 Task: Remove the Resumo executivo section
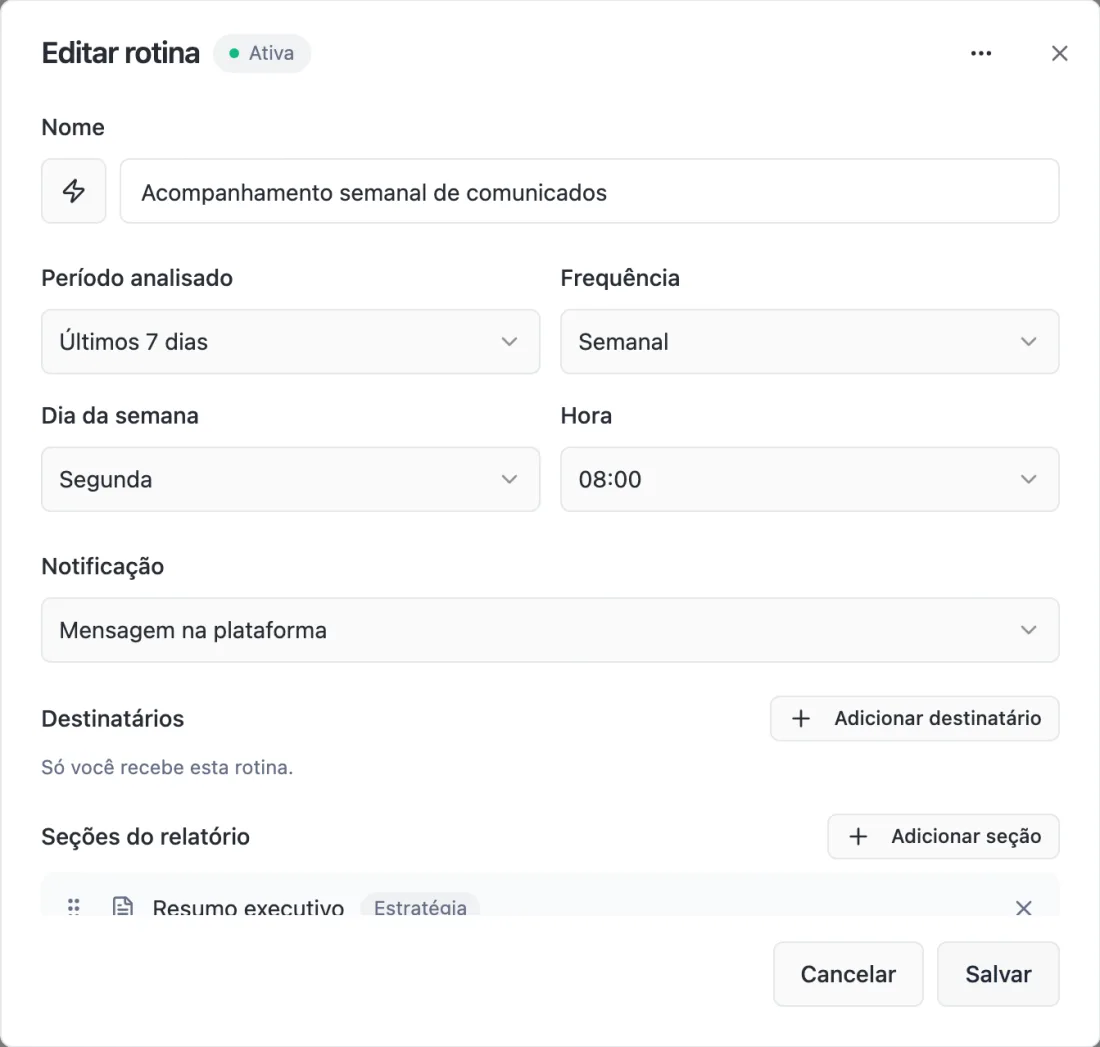pos(1024,907)
